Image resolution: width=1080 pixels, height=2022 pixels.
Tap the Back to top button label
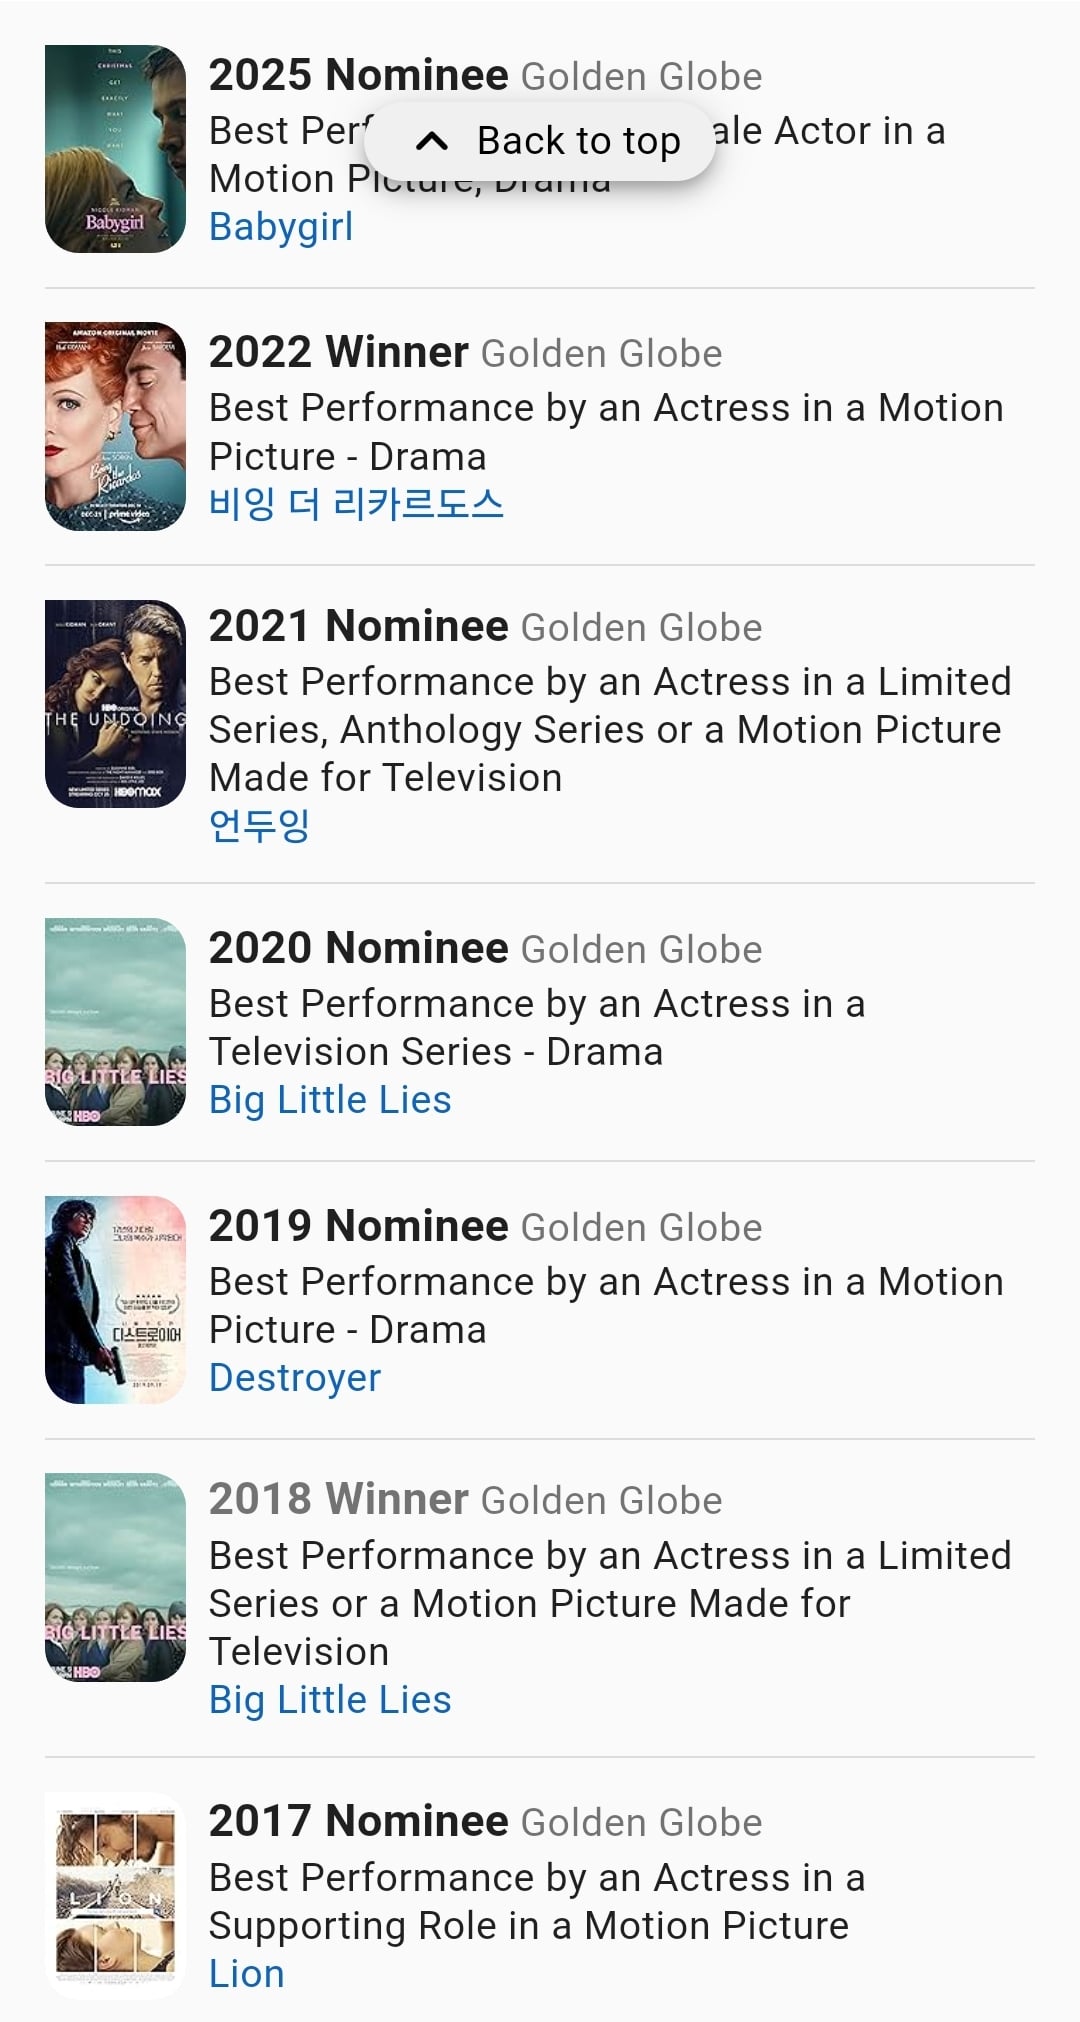pyautogui.click(x=579, y=141)
